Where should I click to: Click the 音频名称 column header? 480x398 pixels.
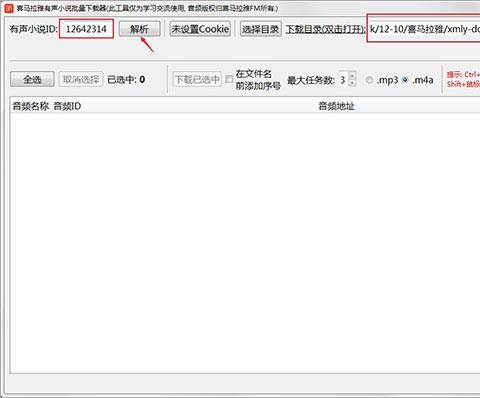30,106
